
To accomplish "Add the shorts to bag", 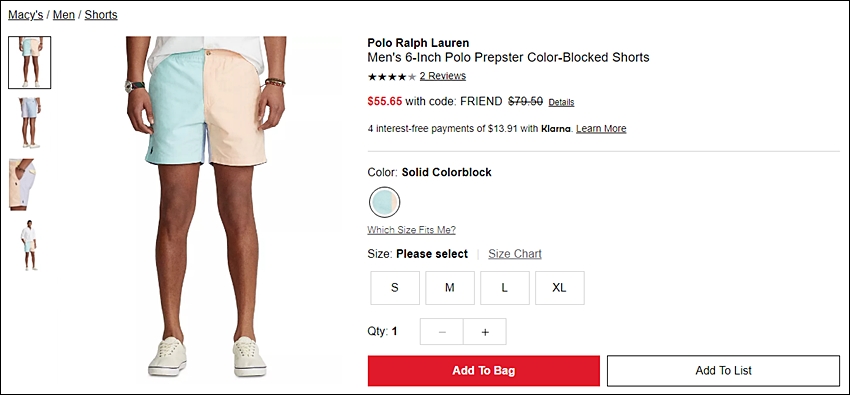I will point(484,371).
